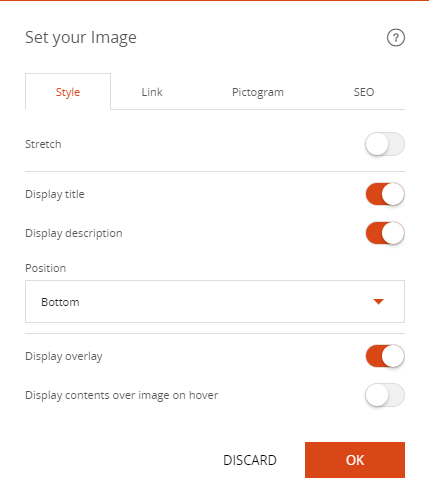Click the Display overlay label text
This screenshot has height=503, width=429.
click(64, 356)
